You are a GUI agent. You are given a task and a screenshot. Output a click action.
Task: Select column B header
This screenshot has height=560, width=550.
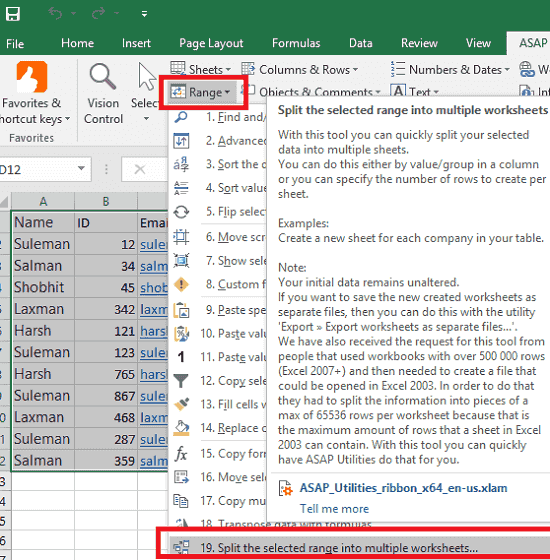click(x=106, y=201)
